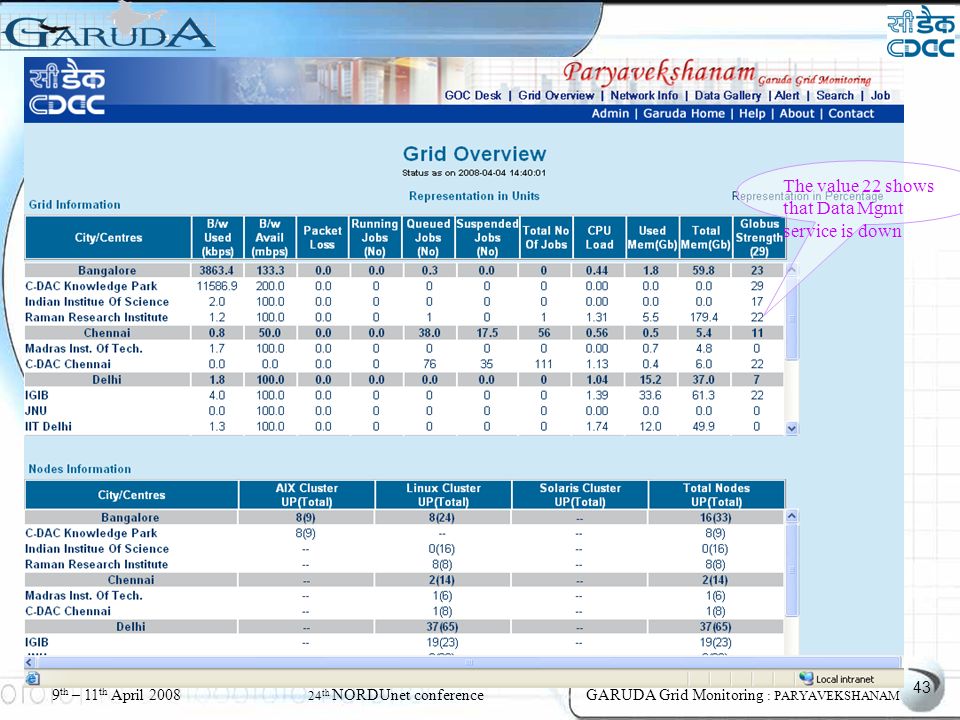Click the Suspended Jobs column header
Screen dimensions: 960x720
click(487, 238)
